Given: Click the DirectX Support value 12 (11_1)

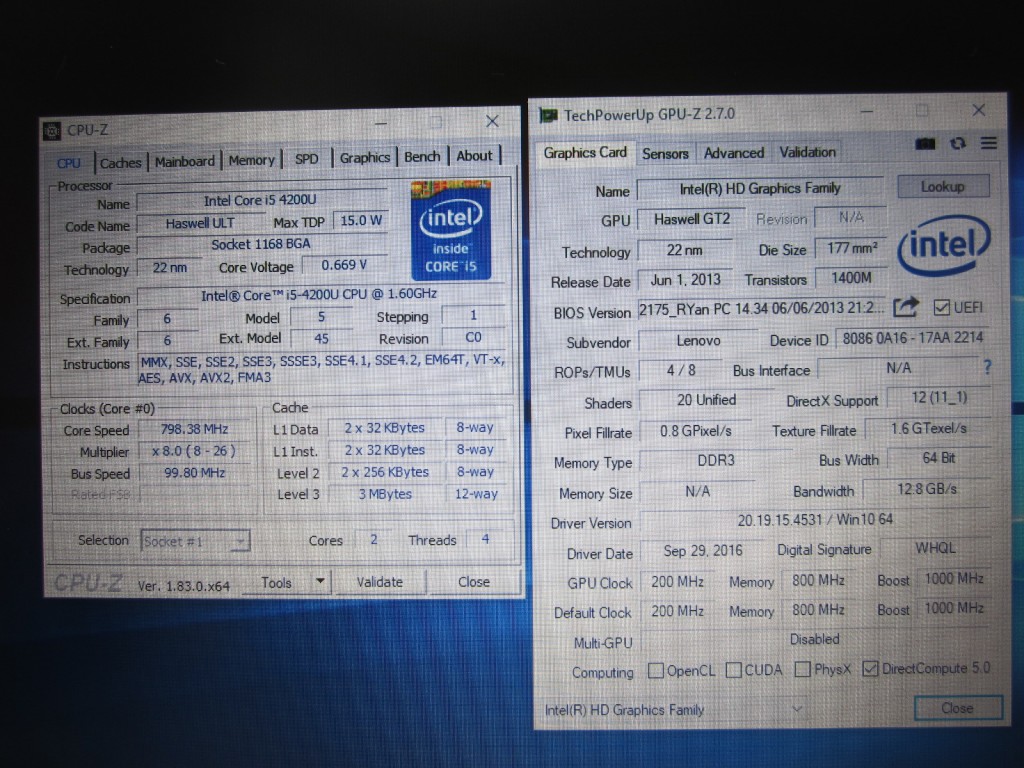Looking at the screenshot, I should point(939,398).
